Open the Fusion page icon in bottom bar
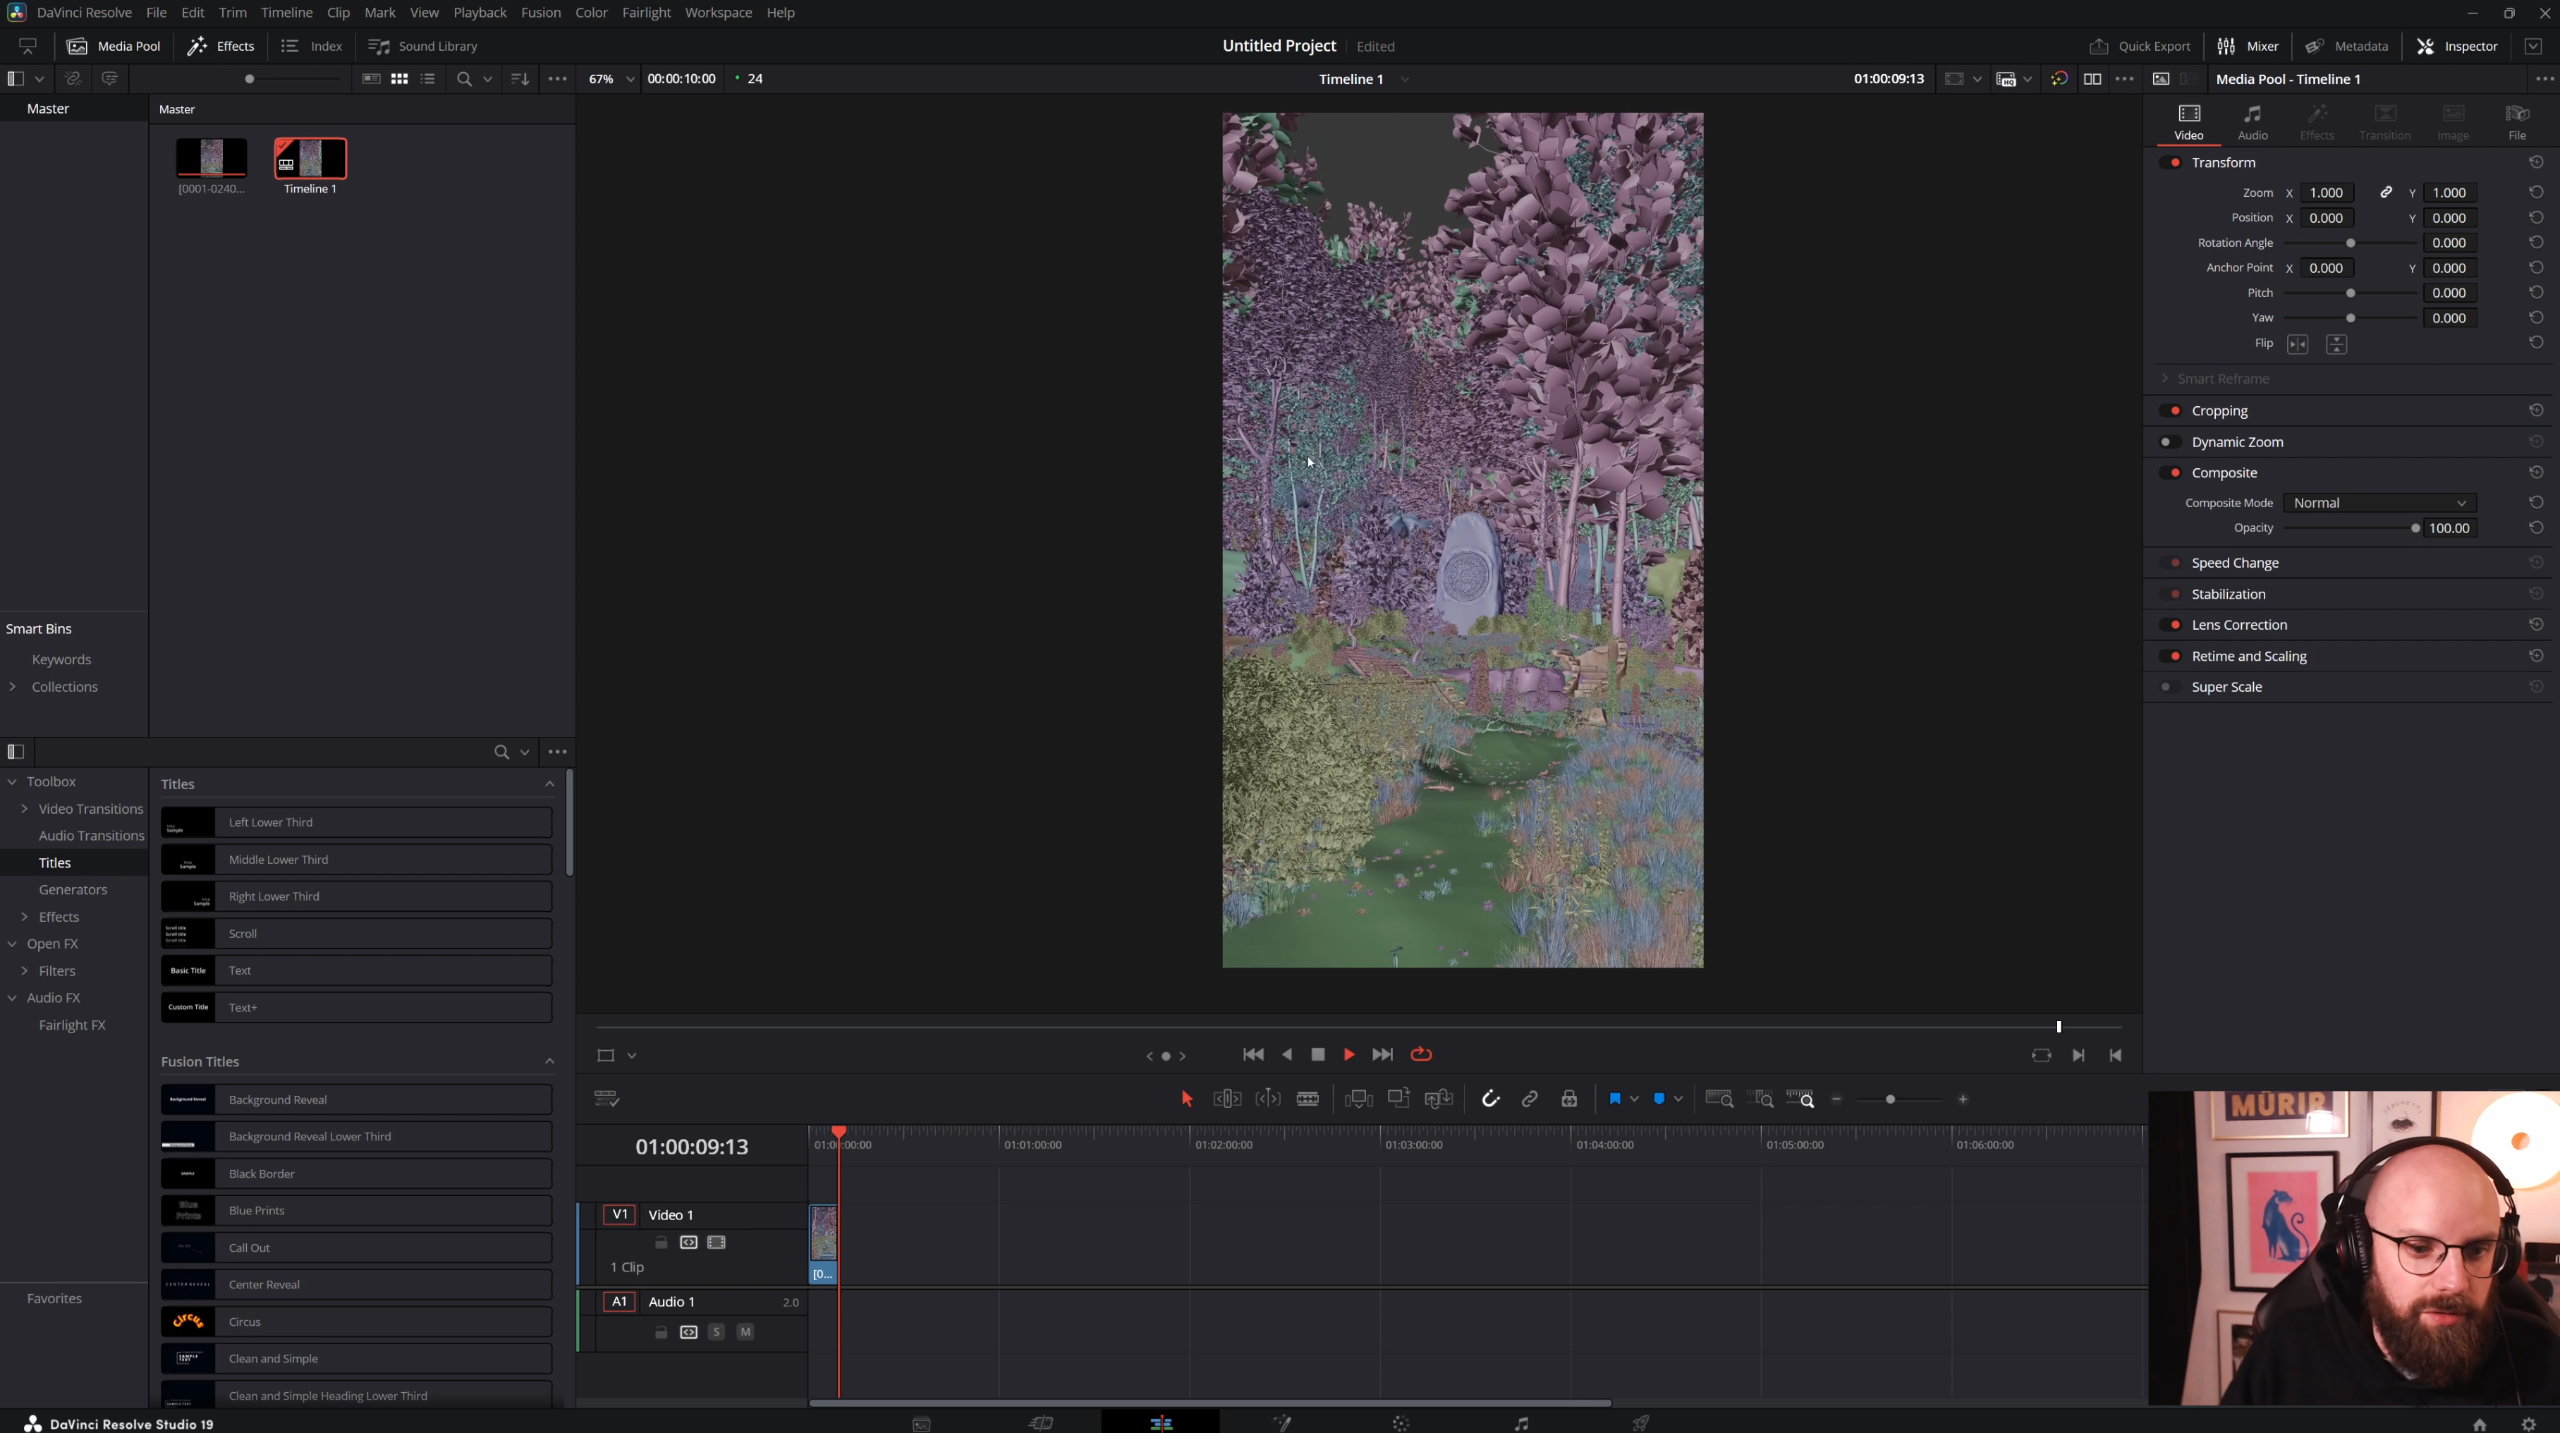This screenshot has height=1433, width=2560. click(x=1281, y=1423)
